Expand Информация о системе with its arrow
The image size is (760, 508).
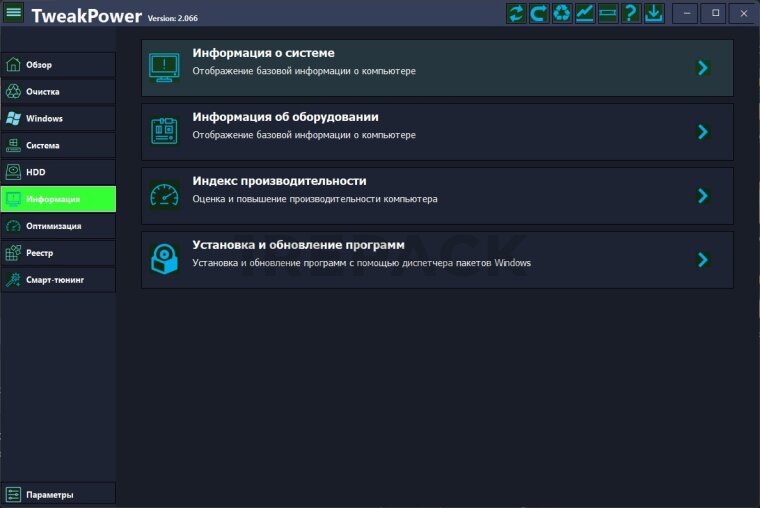click(703, 68)
